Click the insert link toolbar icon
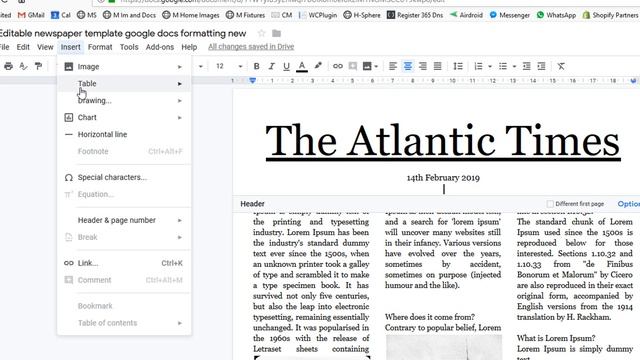The width and height of the screenshot is (640, 360). tap(338, 66)
